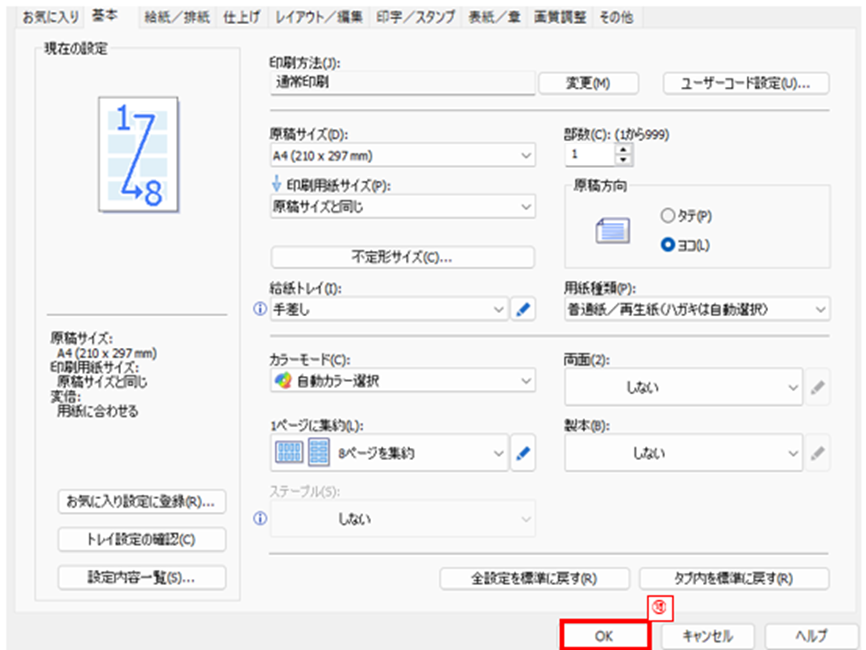Click the pencil edit icon beside 給紙トレイ

pyautogui.click(x=524, y=310)
